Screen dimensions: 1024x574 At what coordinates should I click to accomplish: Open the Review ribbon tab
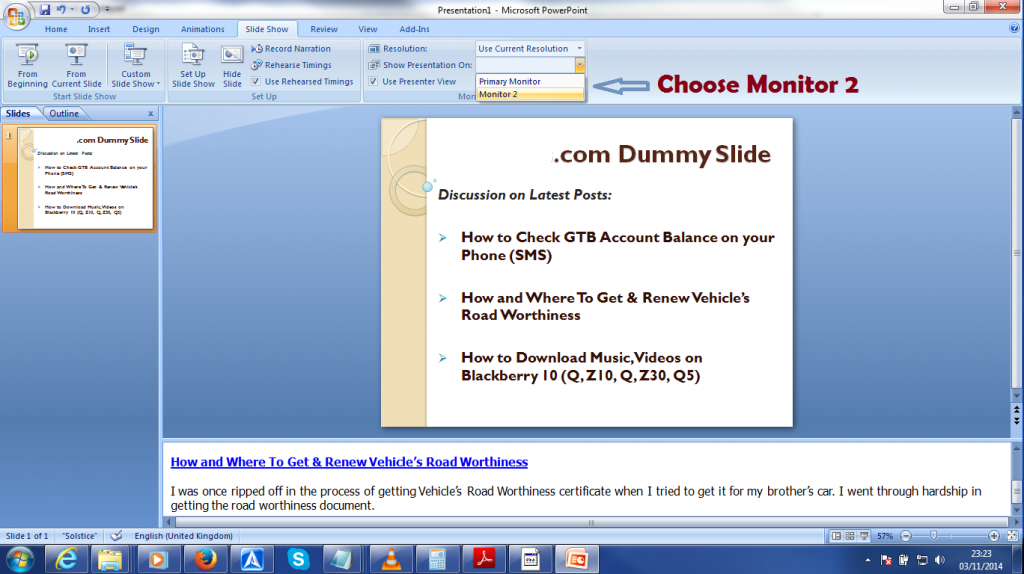[324, 29]
